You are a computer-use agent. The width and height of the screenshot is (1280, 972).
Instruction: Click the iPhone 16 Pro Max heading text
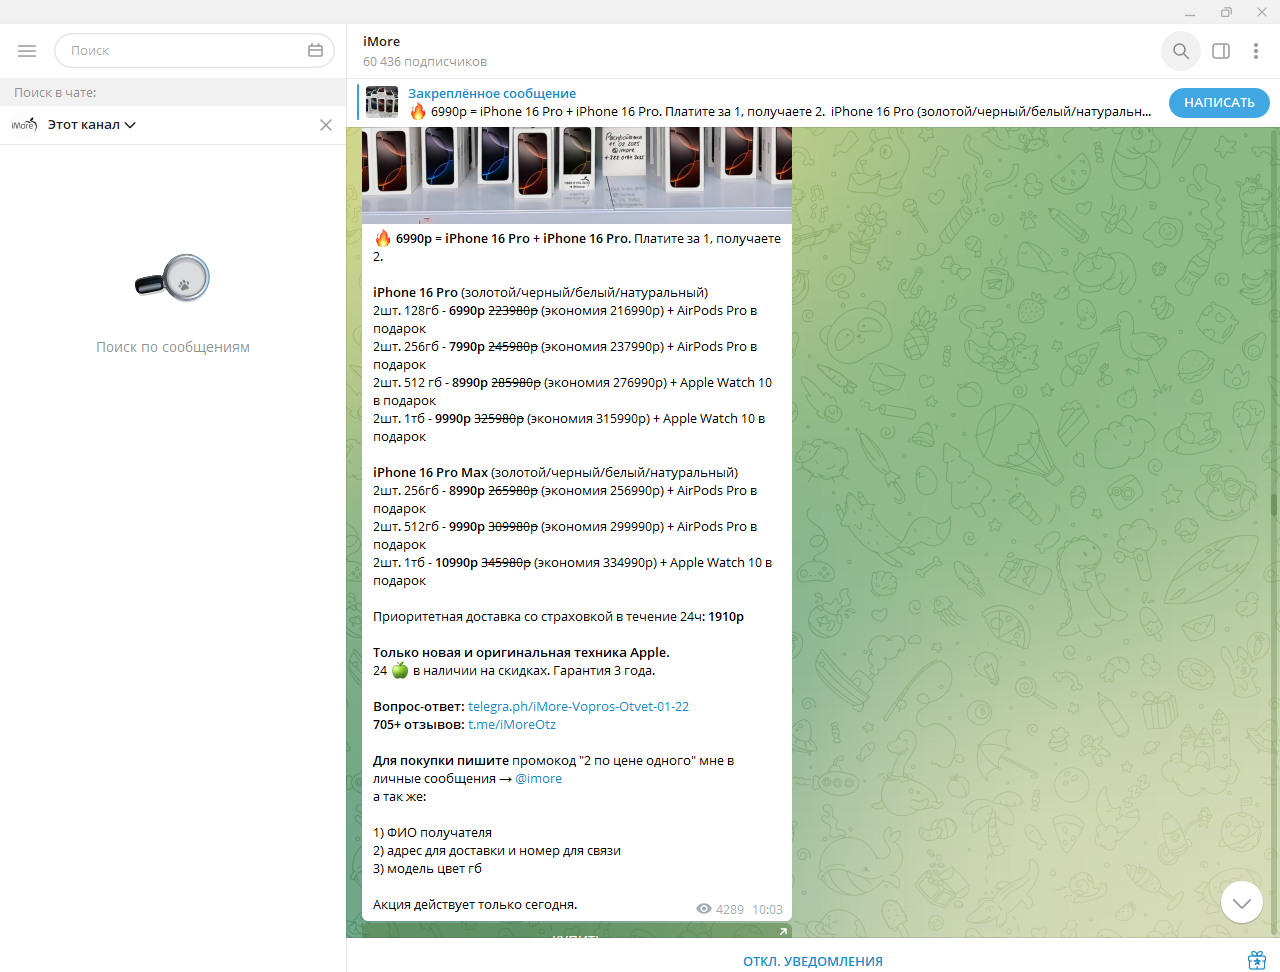(431, 473)
